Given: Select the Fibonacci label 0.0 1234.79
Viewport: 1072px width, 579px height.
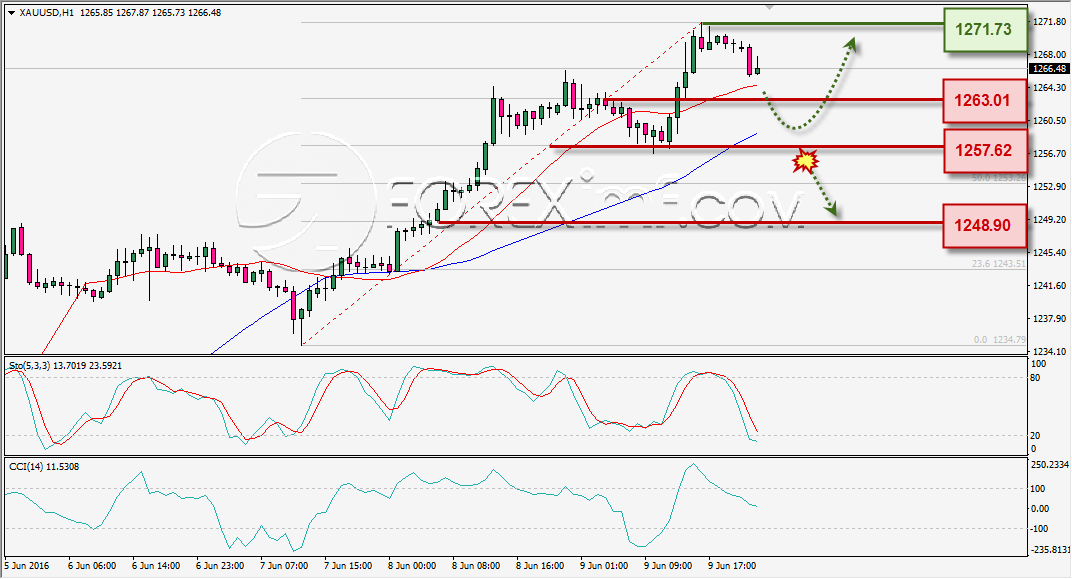Looking at the screenshot, I should (x=1000, y=339).
